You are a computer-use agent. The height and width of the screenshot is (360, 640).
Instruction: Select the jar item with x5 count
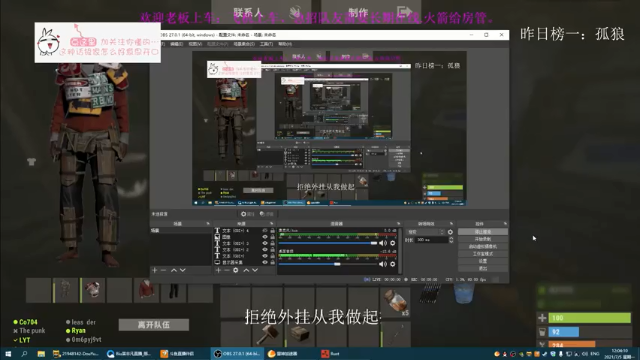396,302
